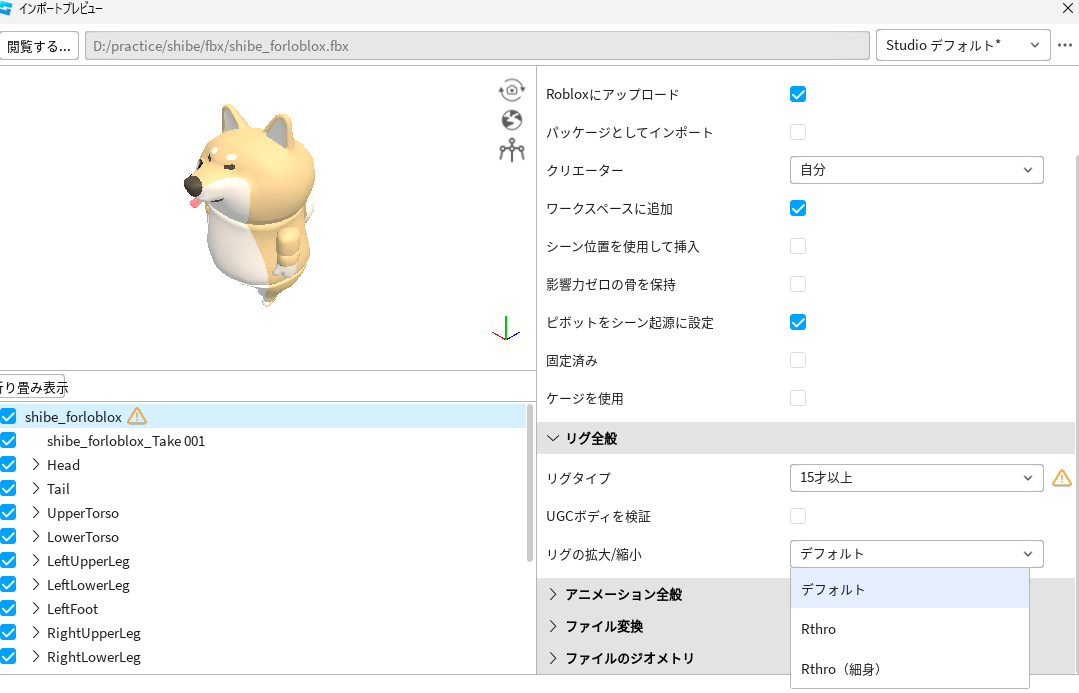Uncheck the shibe_forloblox_Take 001 checkbox

pos(8,440)
